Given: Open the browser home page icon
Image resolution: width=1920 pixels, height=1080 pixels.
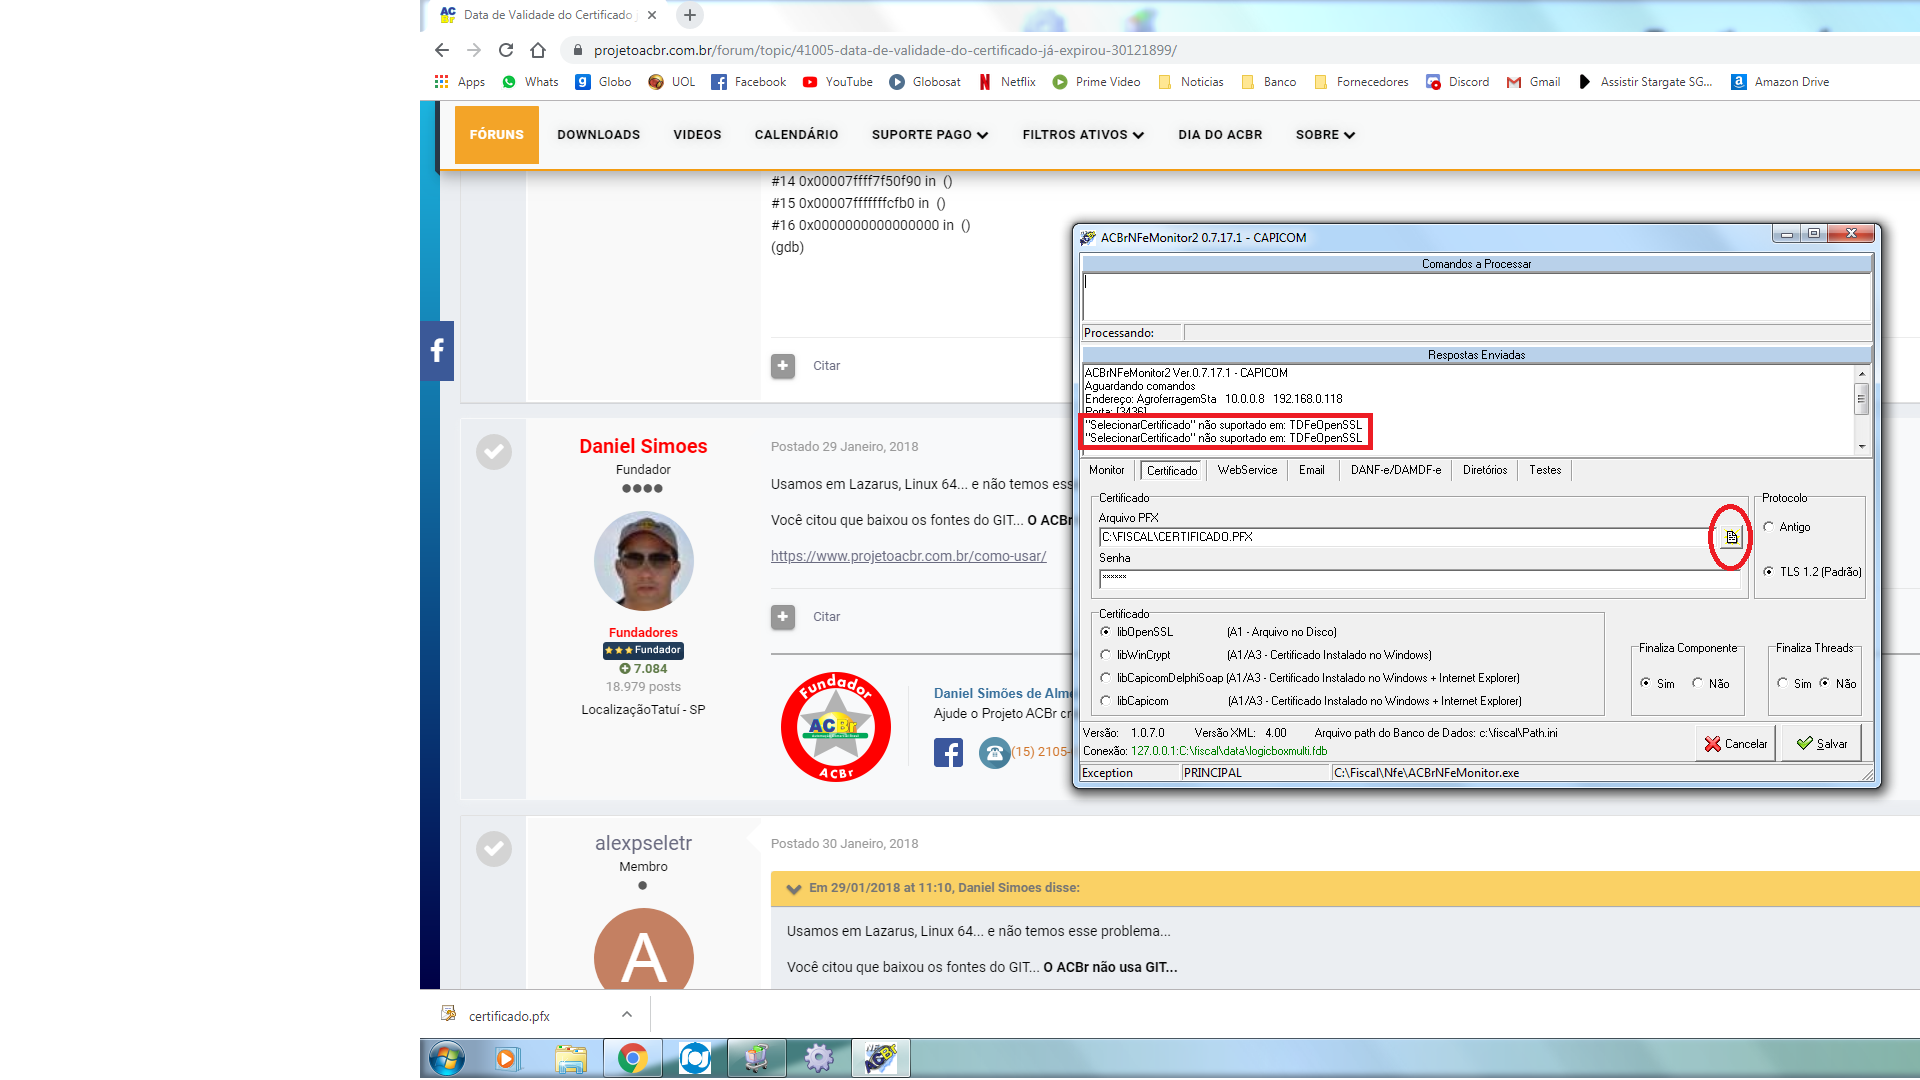Looking at the screenshot, I should point(538,50).
